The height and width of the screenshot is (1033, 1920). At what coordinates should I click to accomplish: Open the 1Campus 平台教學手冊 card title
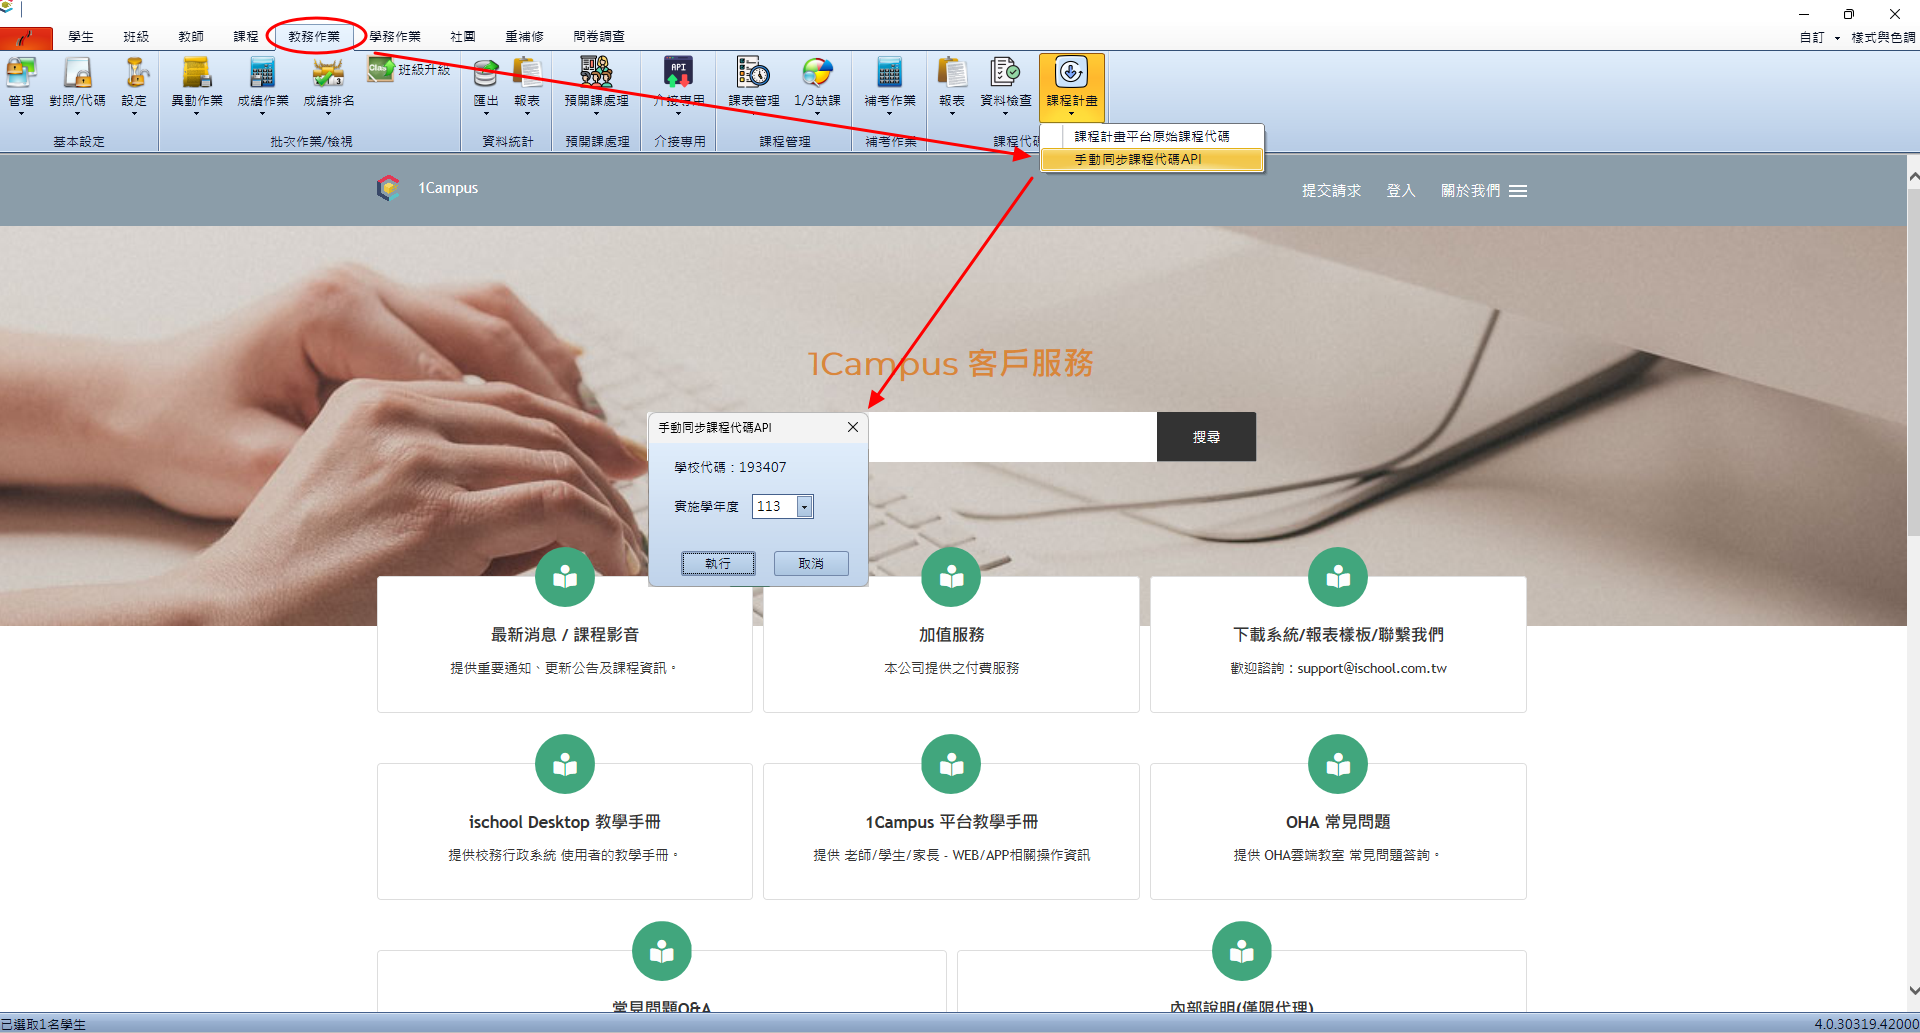pos(952,822)
